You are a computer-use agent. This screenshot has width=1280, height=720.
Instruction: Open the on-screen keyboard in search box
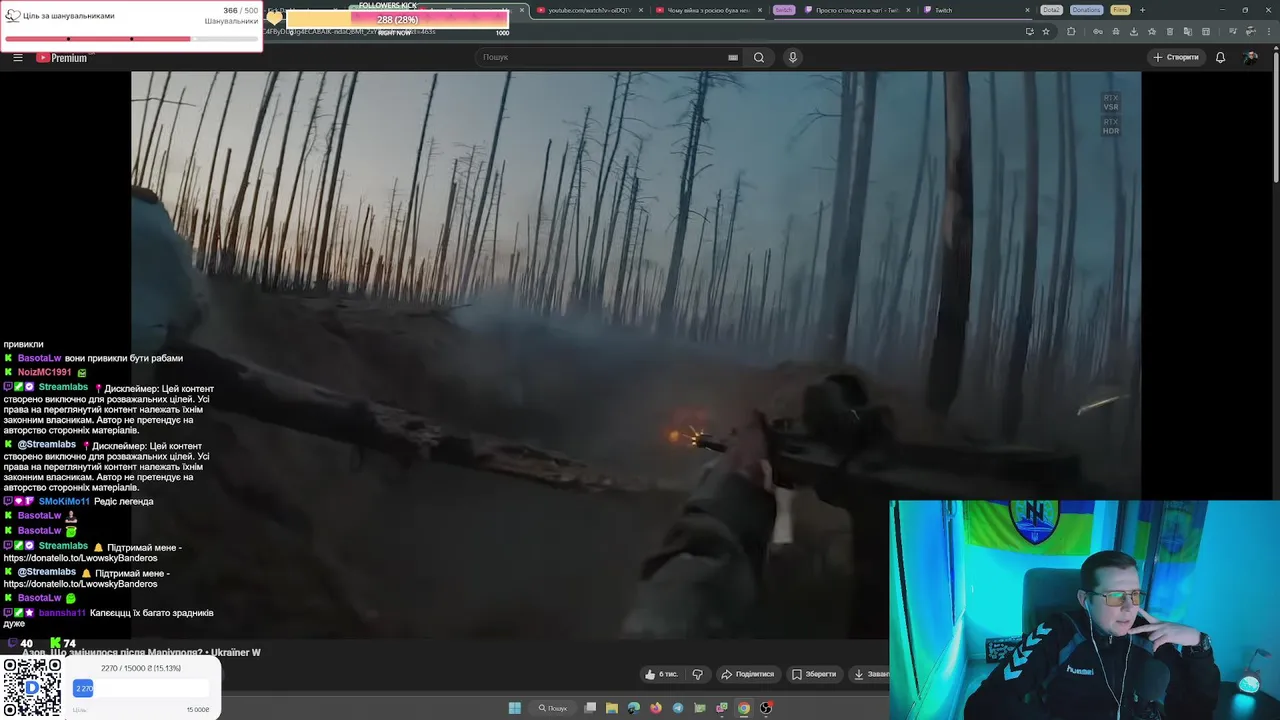tap(733, 57)
